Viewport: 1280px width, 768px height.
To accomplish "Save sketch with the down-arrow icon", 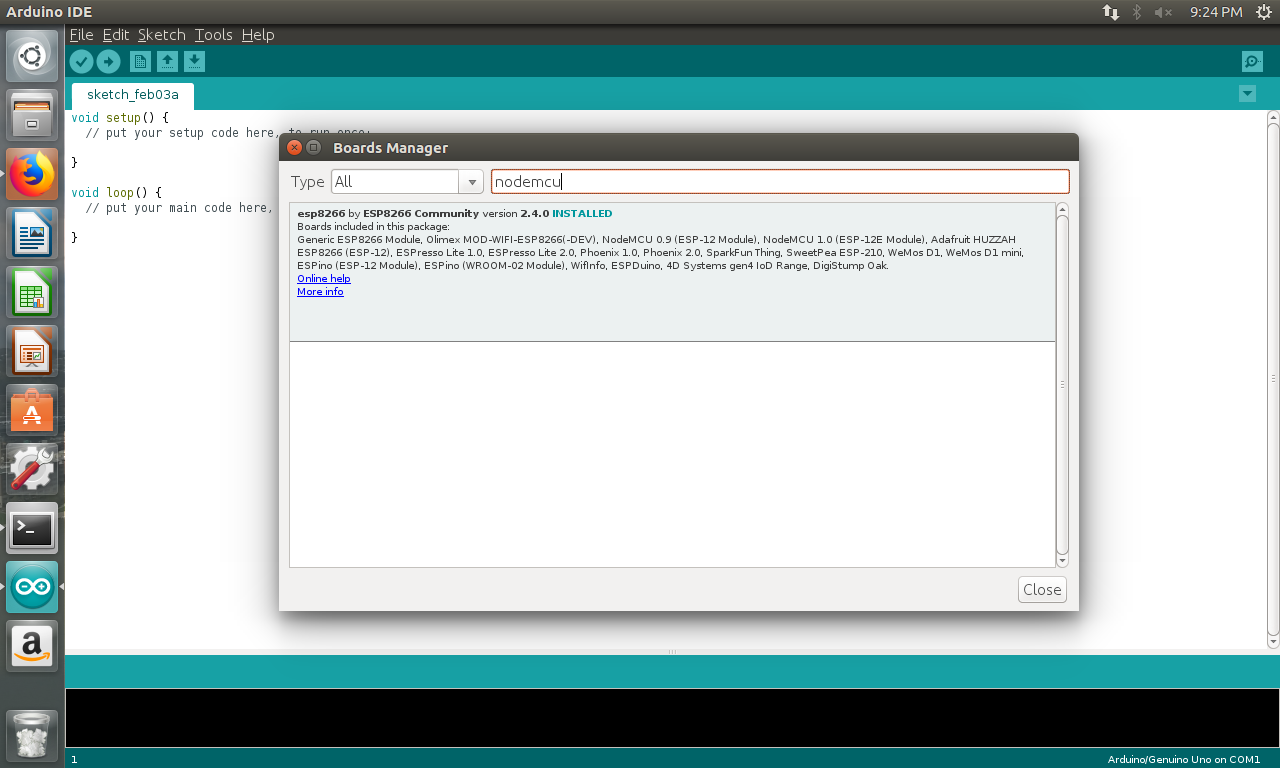I will [x=195, y=62].
